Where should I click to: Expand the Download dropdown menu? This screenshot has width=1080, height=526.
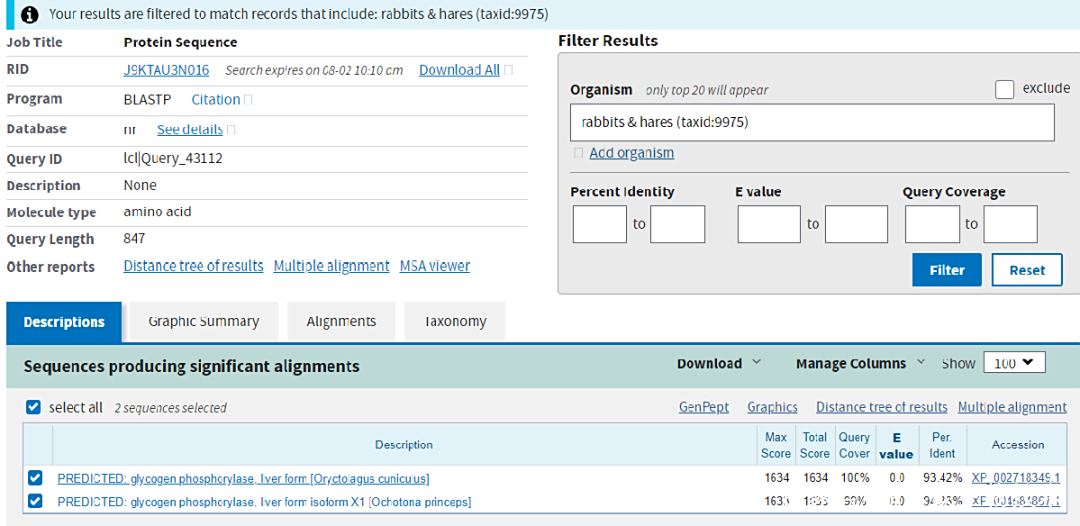pos(718,364)
